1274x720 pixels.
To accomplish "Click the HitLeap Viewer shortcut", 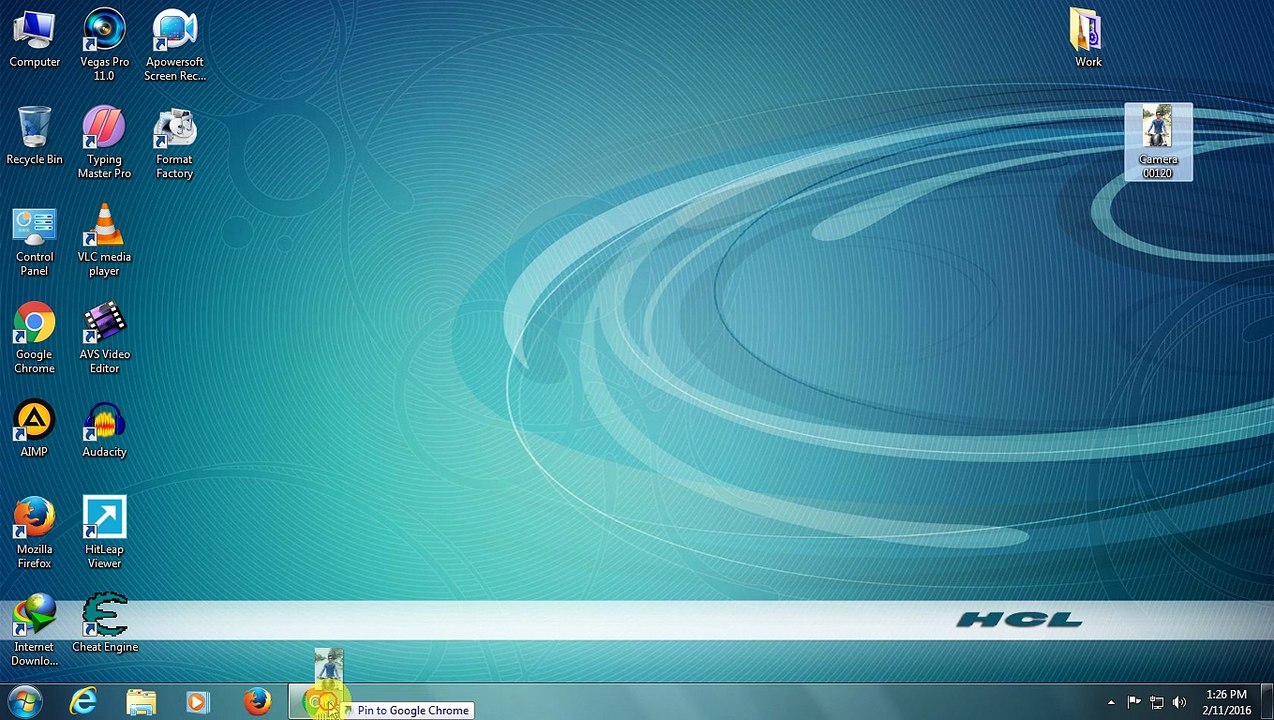I will click(x=104, y=533).
